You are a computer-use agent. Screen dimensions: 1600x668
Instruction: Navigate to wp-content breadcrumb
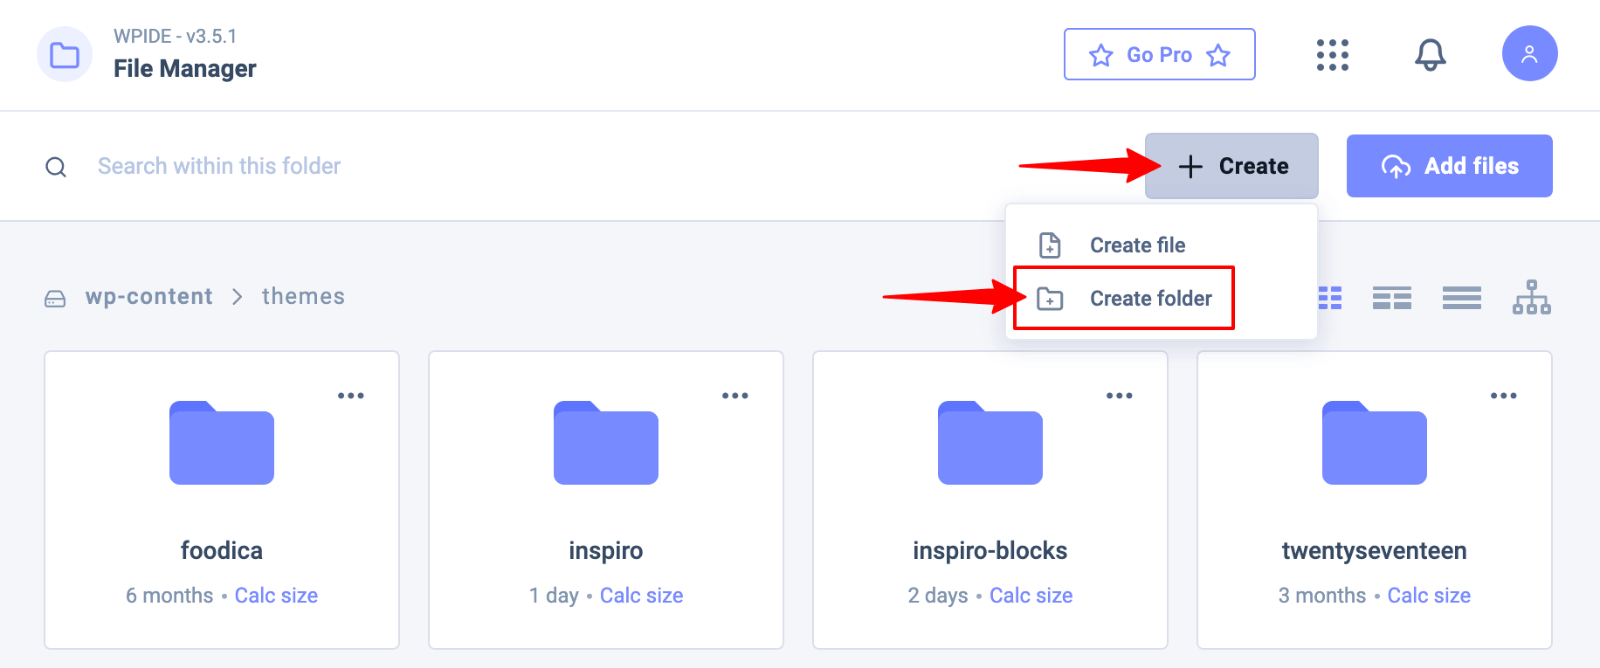click(149, 297)
